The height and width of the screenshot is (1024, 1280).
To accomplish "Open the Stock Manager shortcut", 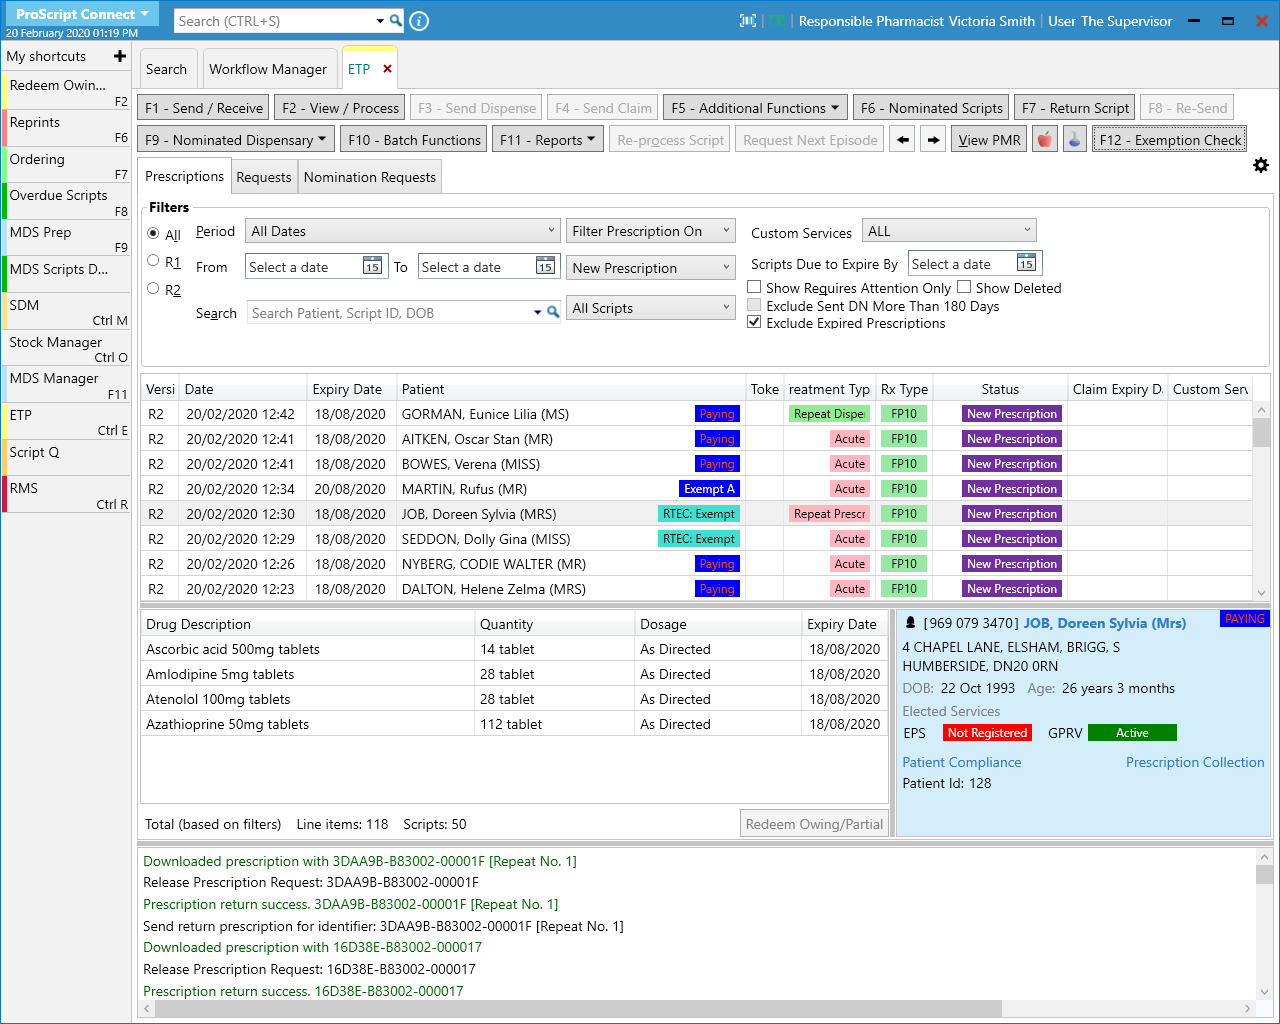I will 67,348.
